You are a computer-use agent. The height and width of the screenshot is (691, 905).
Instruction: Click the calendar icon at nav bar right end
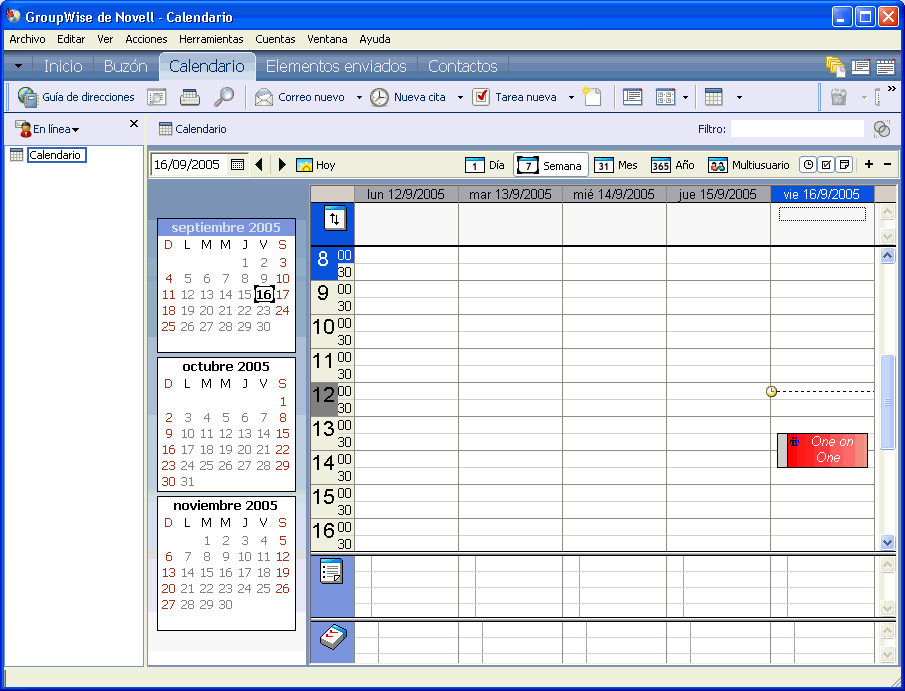[x=885, y=66]
